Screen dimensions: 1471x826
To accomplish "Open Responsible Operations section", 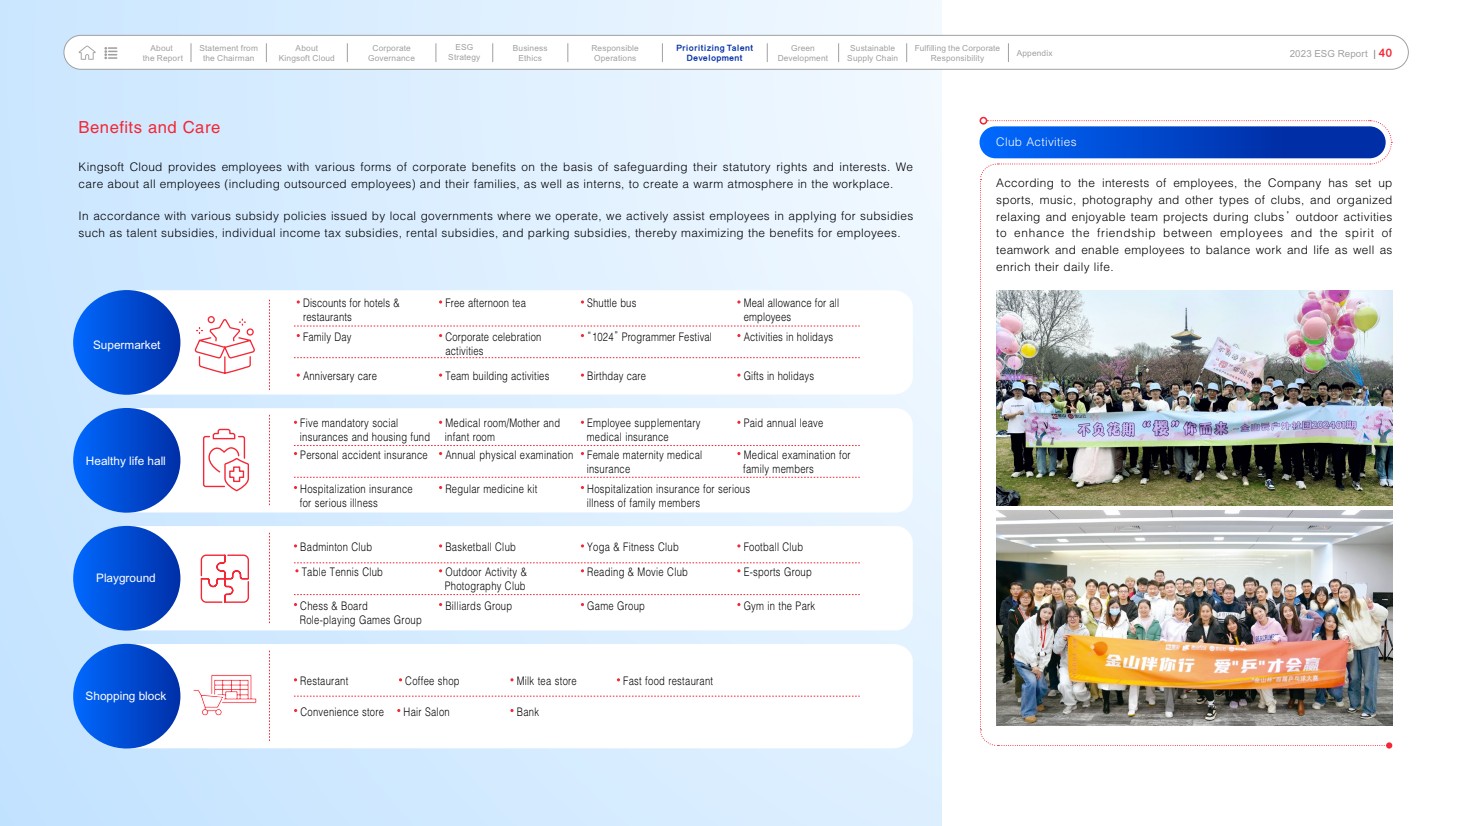I will (x=614, y=53).
